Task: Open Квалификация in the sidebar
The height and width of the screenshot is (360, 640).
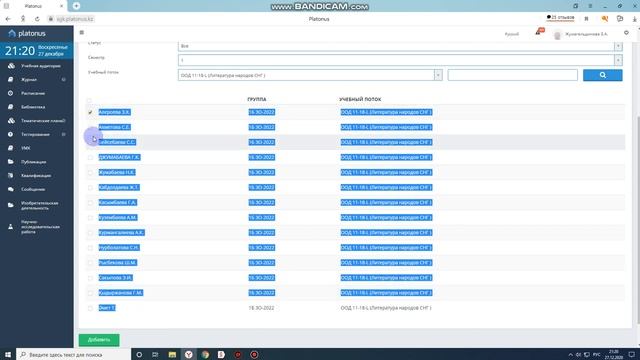Action: [36, 176]
